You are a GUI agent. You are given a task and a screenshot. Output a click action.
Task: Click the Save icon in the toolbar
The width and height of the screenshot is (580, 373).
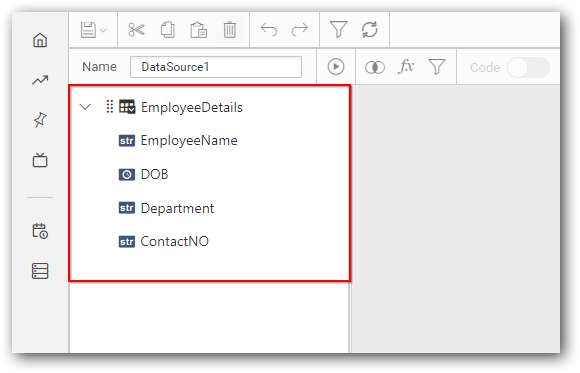(x=88, y=30)
